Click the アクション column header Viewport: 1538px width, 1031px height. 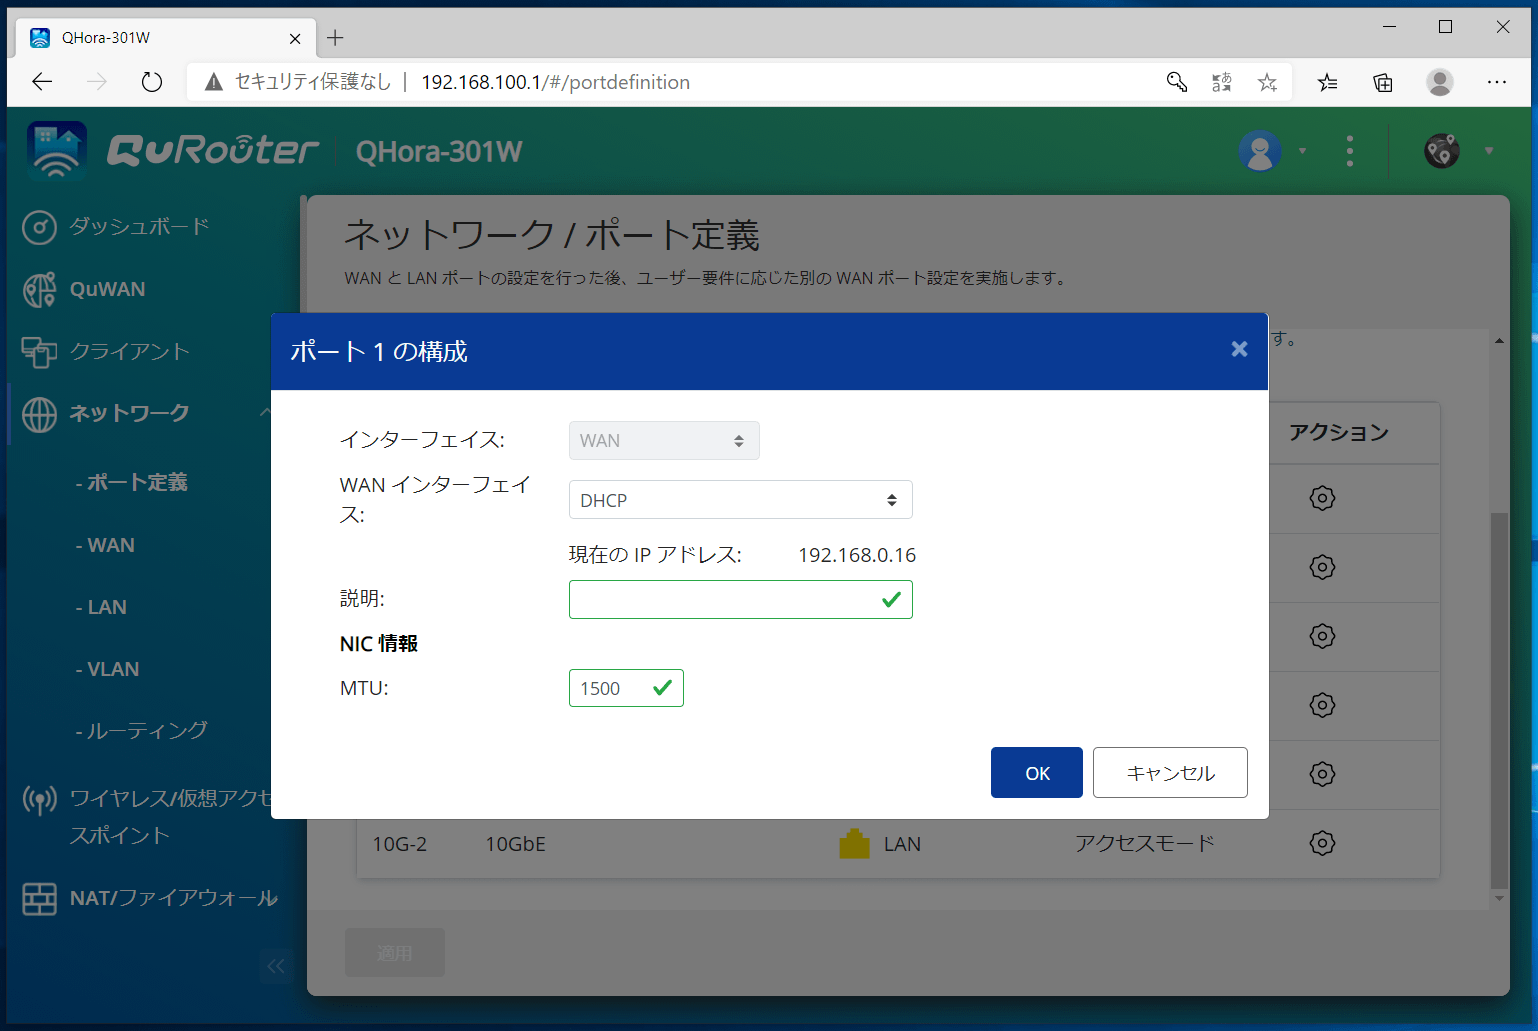point(1339,432)
